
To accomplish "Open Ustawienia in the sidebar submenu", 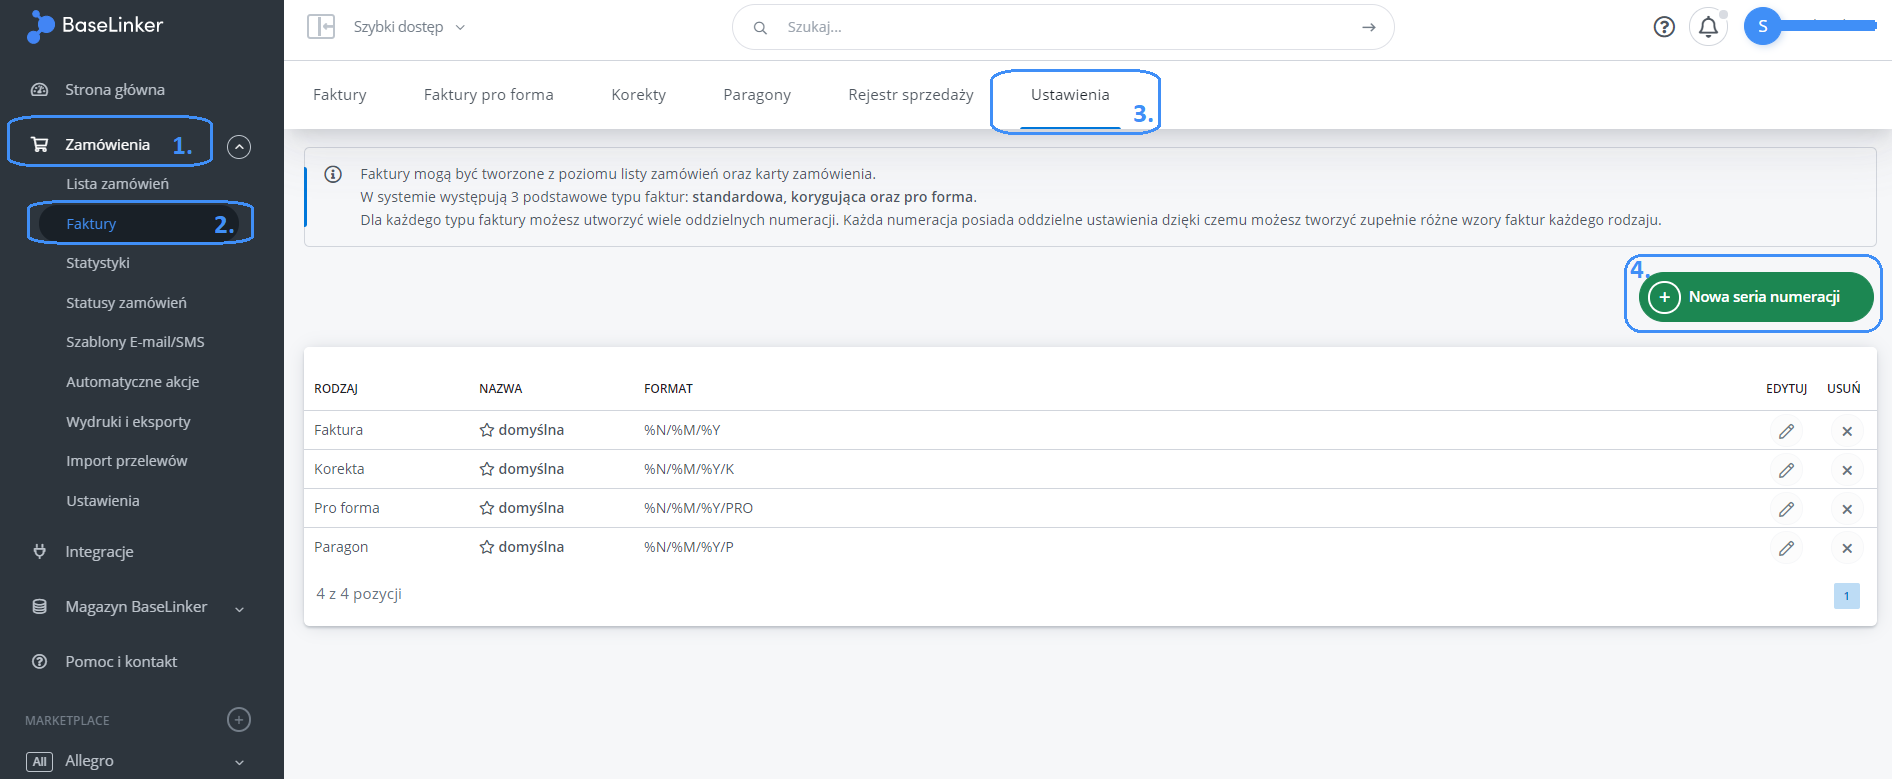I will tap(103, 501).
